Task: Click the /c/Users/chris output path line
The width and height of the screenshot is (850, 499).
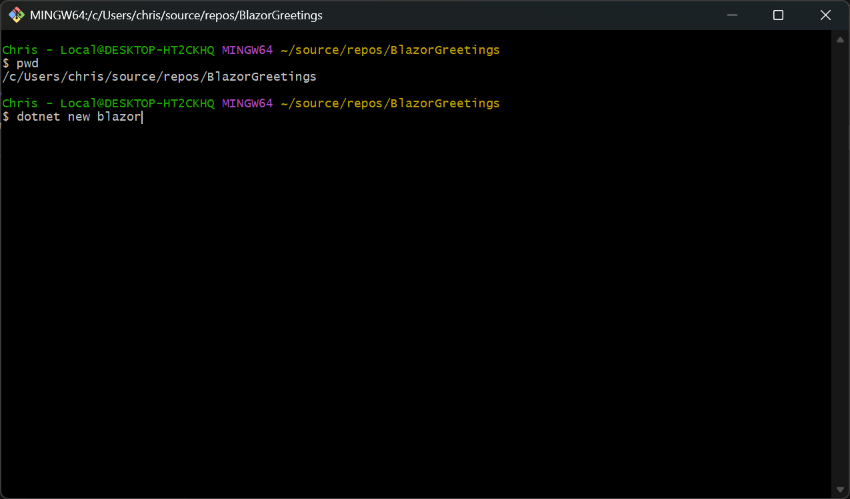Action: (159, 77)
